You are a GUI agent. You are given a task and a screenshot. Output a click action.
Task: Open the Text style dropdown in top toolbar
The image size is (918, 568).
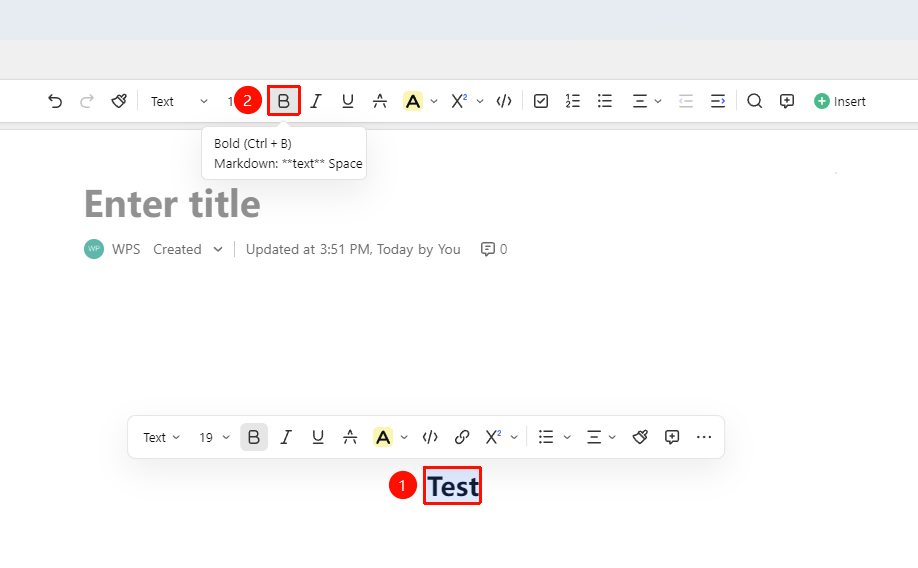179,101
